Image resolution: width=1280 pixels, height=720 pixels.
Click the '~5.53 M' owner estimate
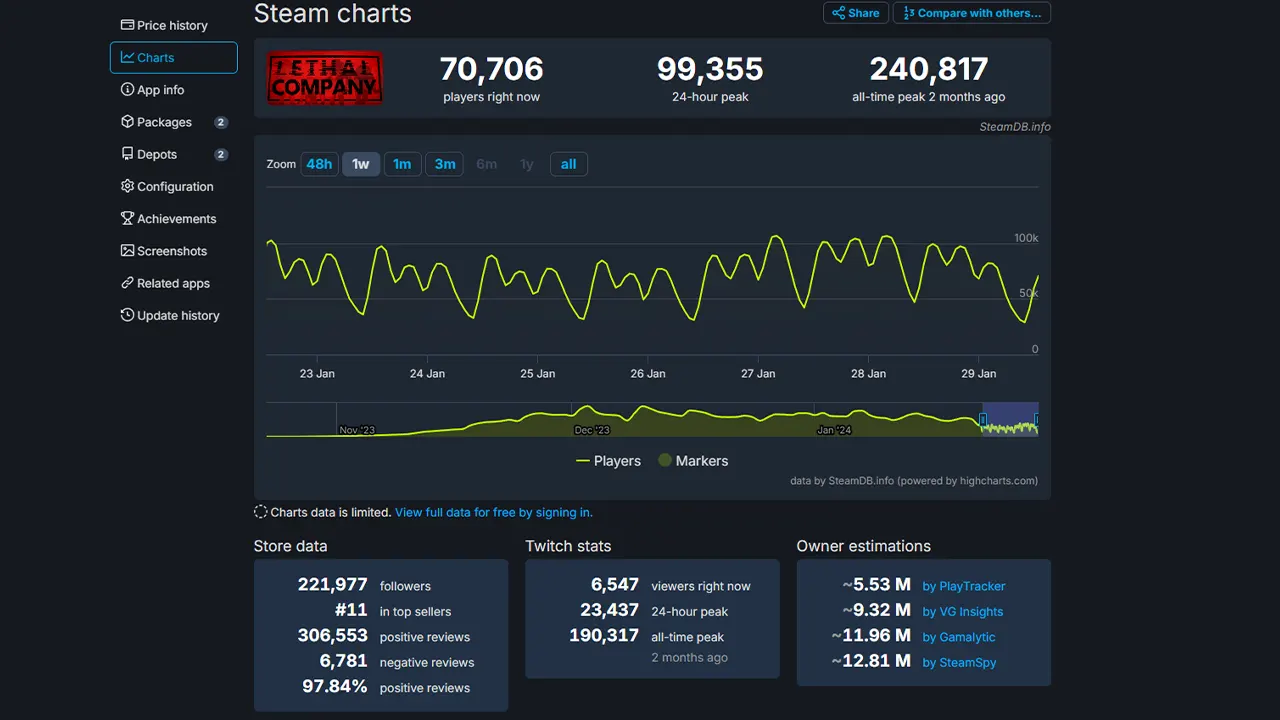point(876,585)
